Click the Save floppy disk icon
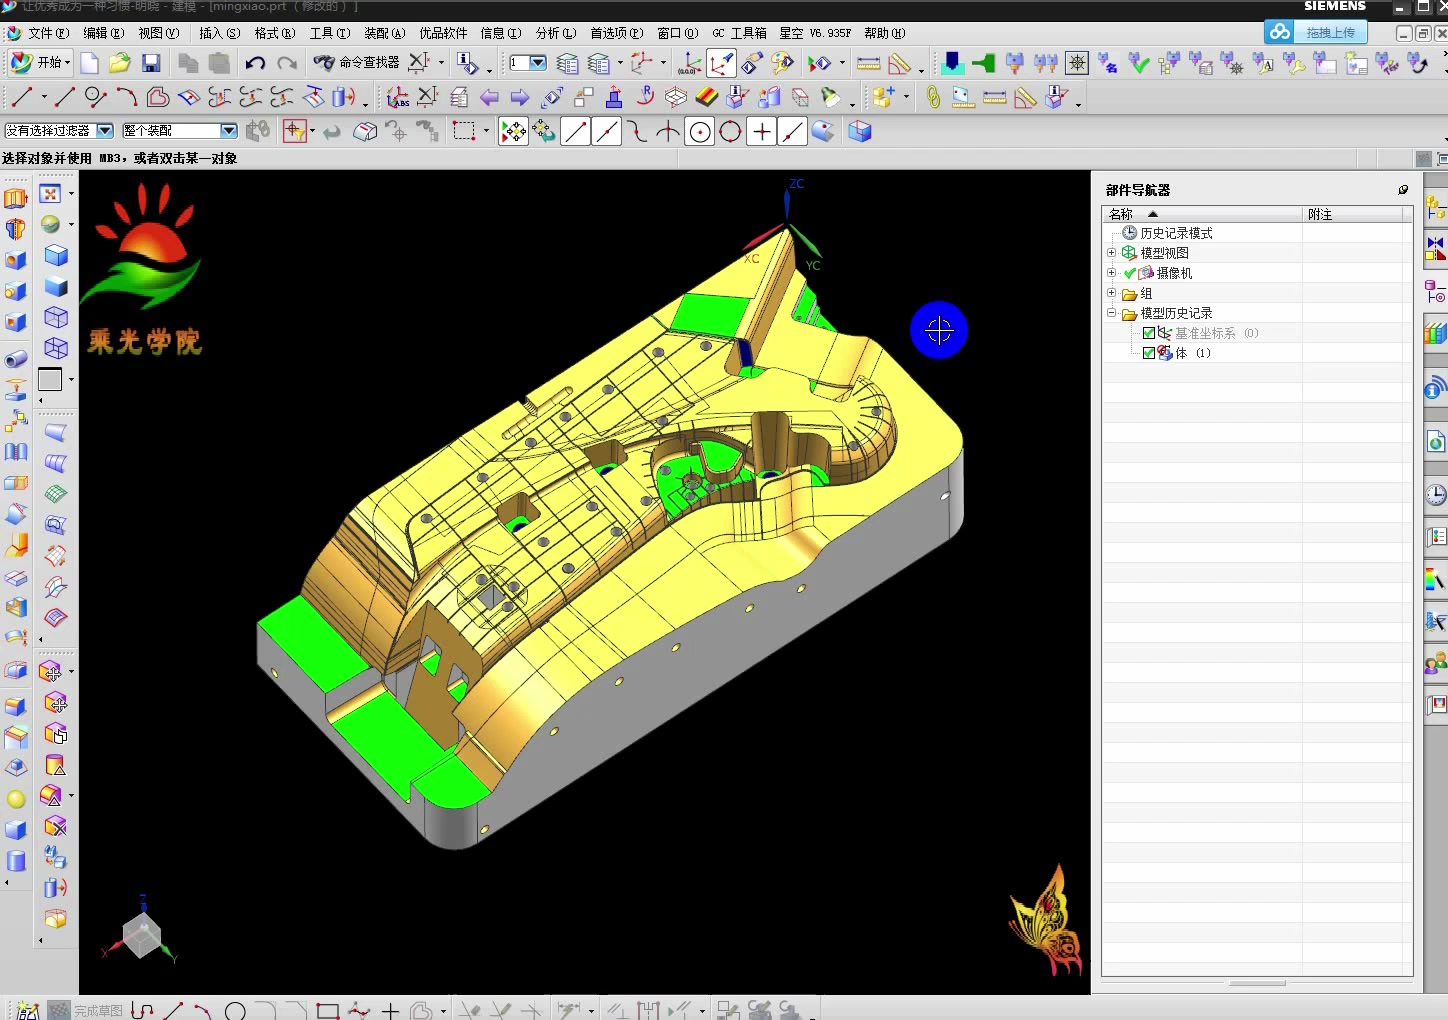This screenshot has height=1020, width=1448. (151, 63)
